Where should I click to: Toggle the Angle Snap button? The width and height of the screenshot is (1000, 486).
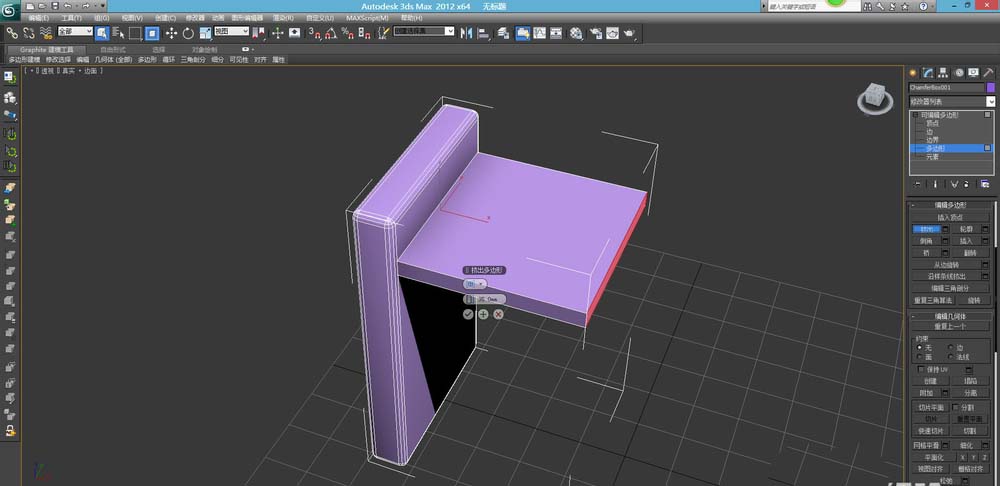point(331,33)
